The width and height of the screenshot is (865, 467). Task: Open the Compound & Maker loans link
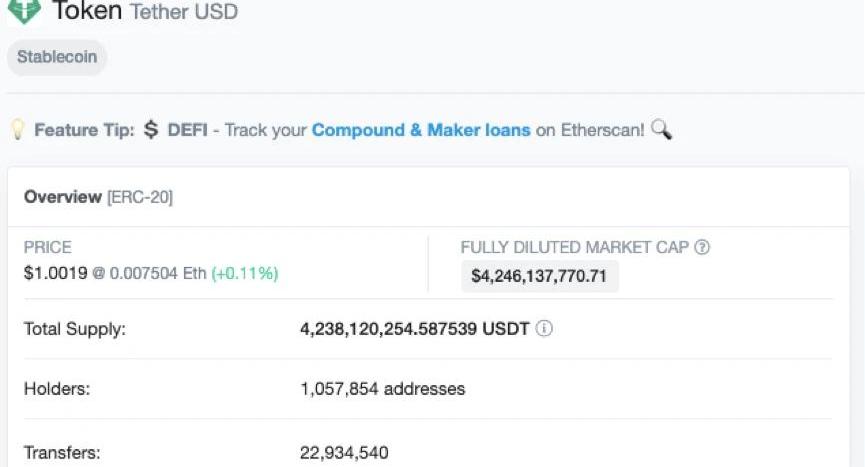click(421, 130)
